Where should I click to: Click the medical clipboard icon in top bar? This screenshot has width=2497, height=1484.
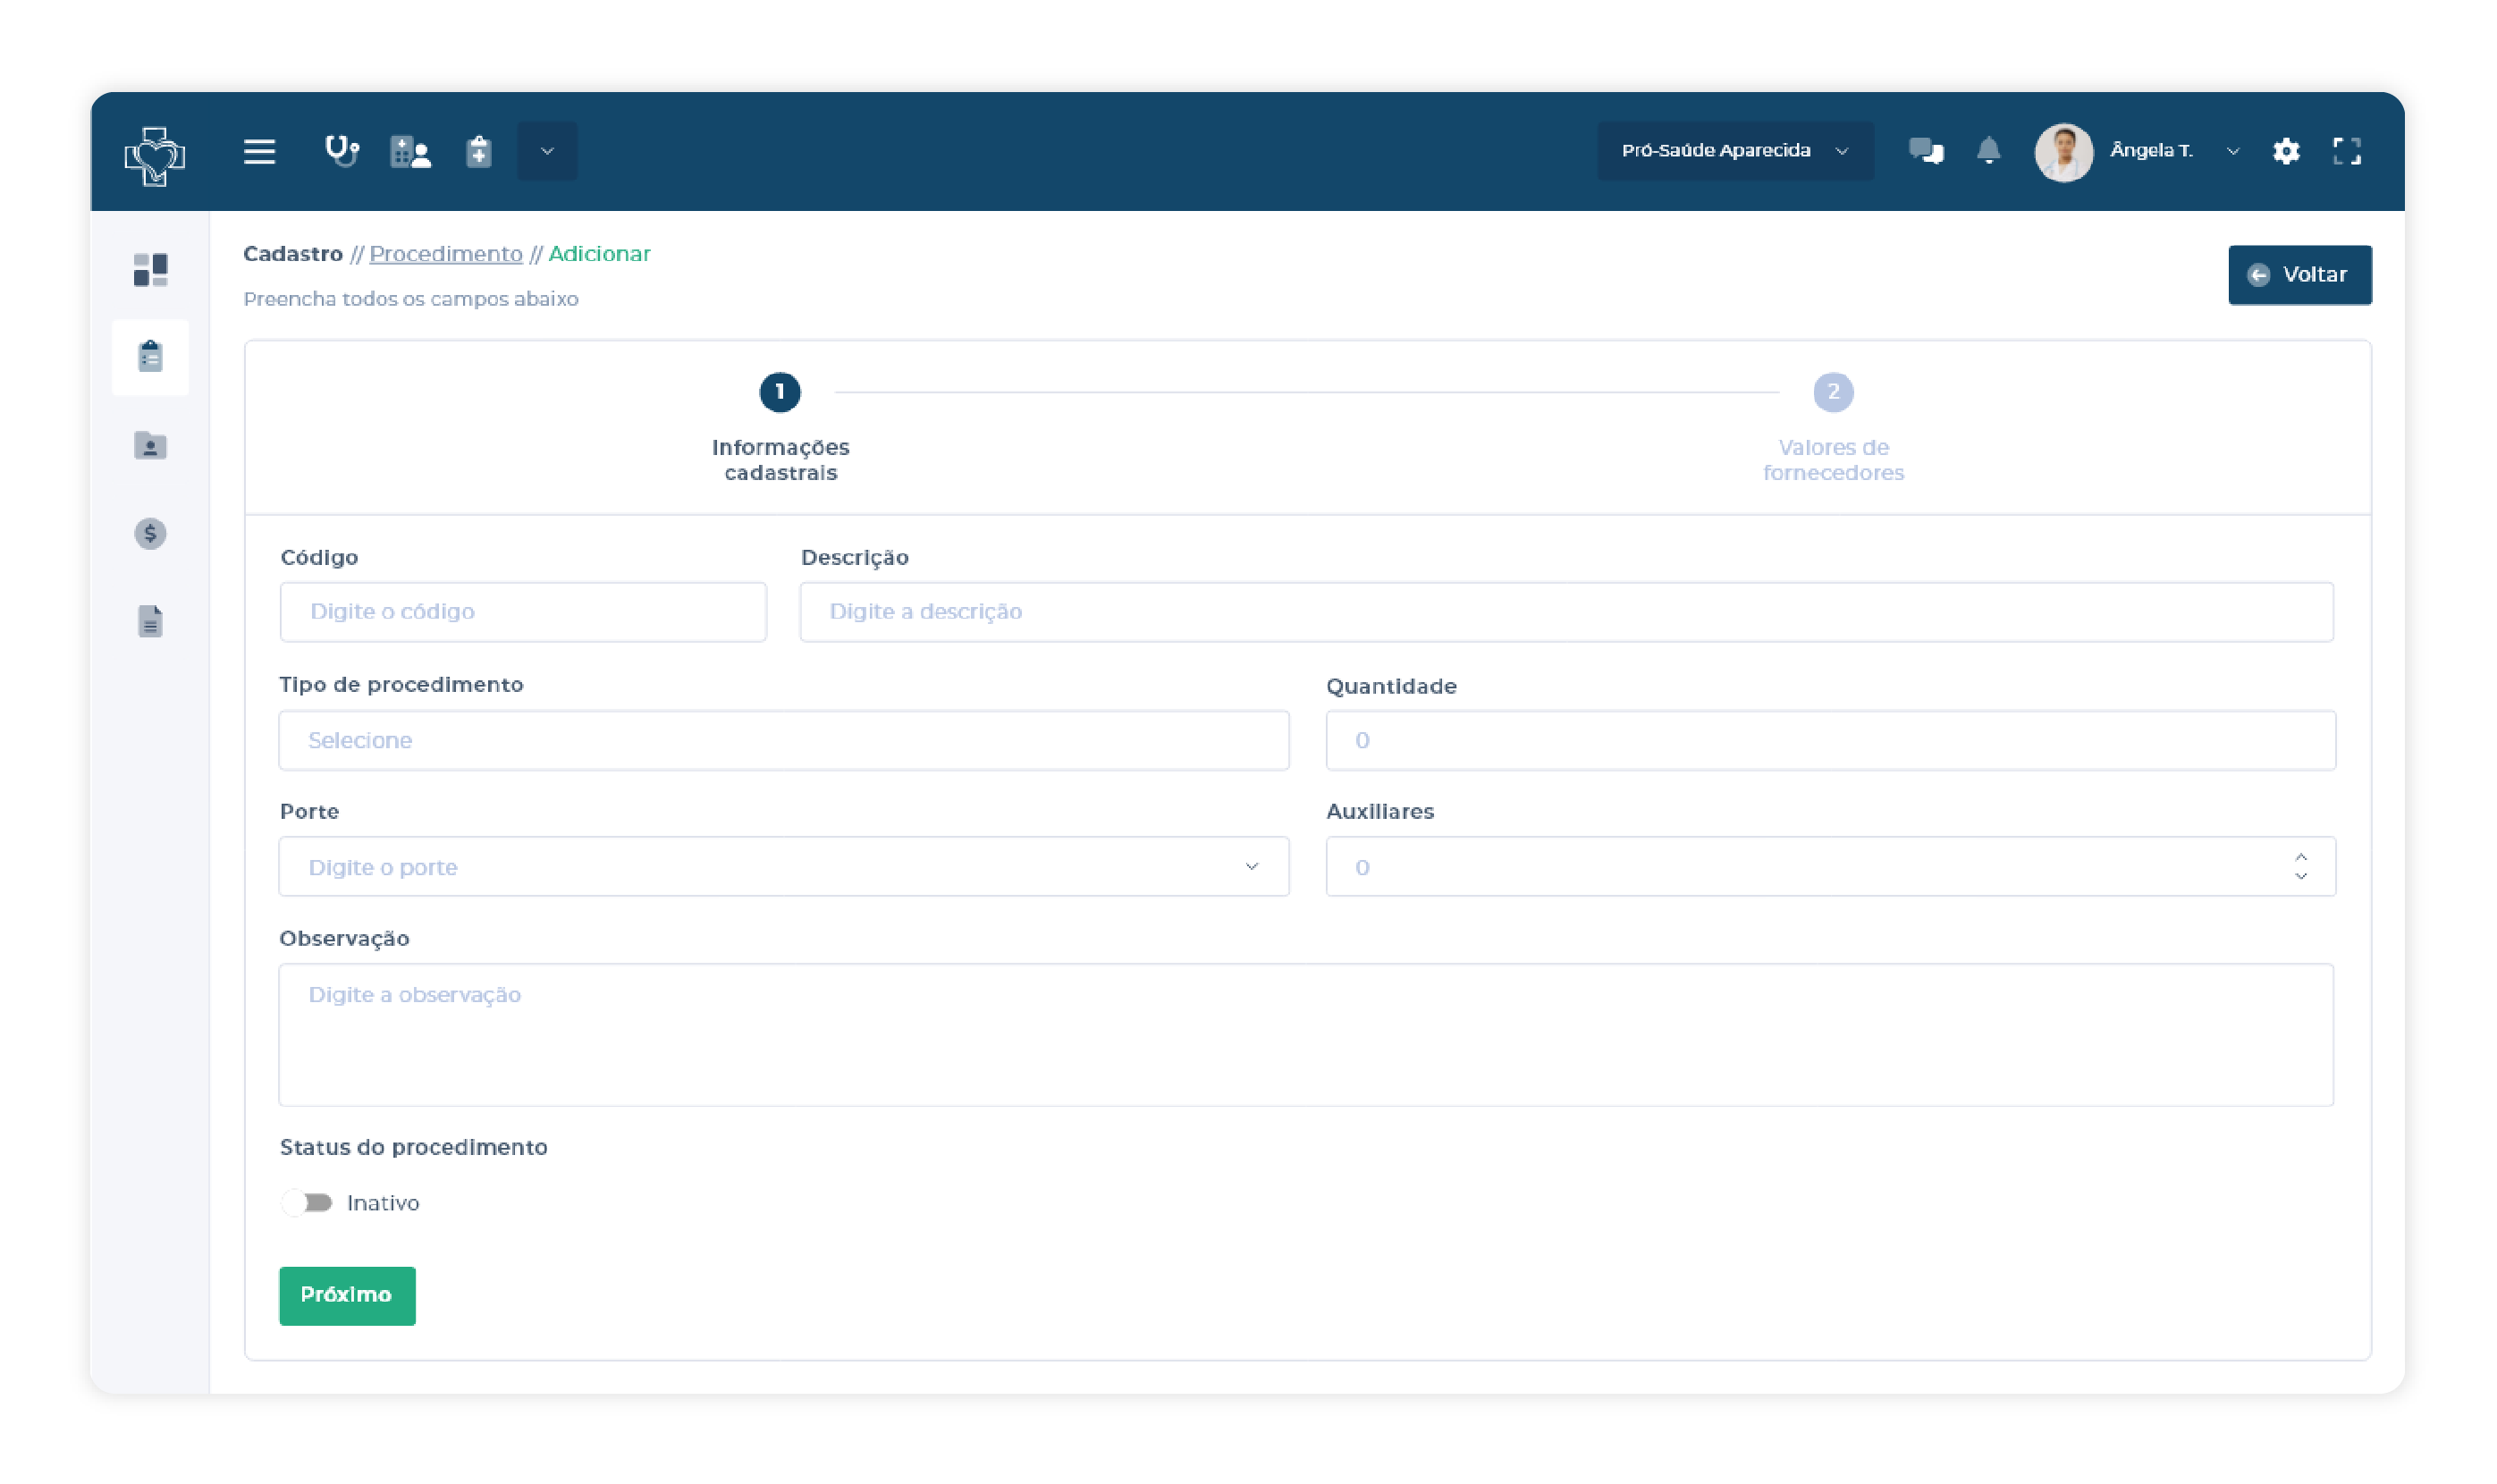point(479,151)
